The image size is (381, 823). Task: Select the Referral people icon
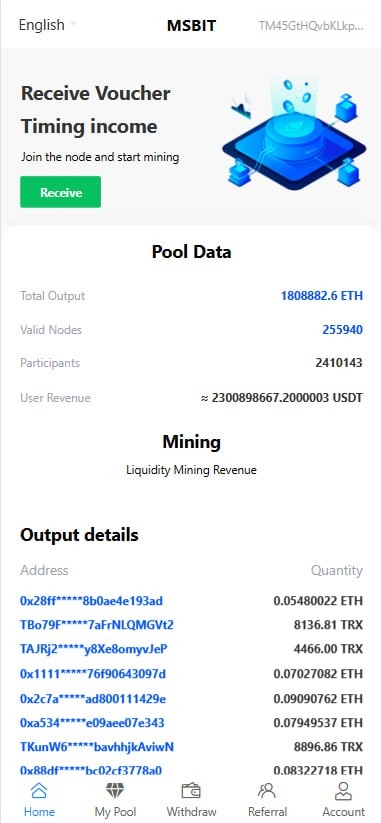267,790
